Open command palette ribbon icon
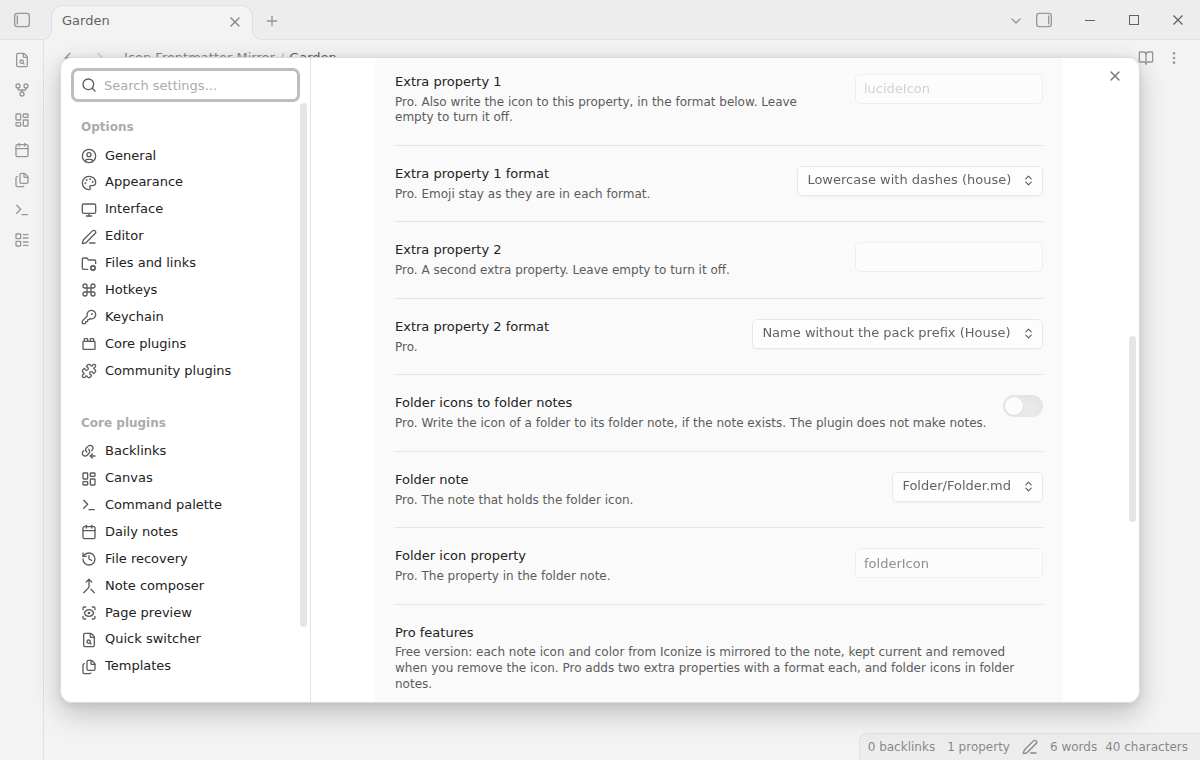 tap(22, 210)
